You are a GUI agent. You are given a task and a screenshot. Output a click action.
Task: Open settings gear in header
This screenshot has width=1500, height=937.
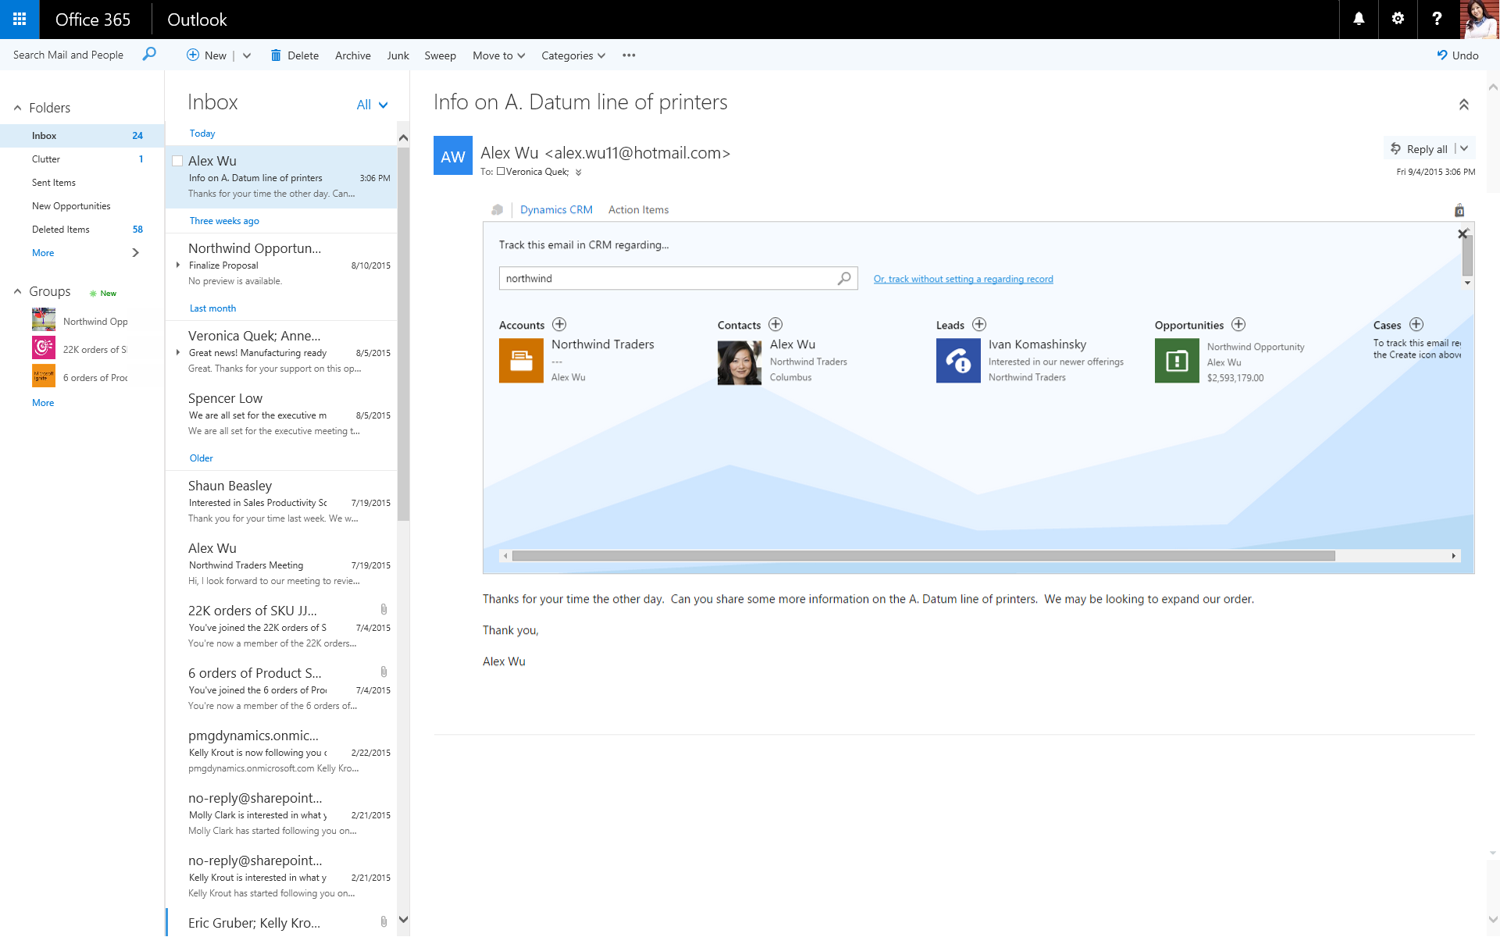click(1397, 19)
